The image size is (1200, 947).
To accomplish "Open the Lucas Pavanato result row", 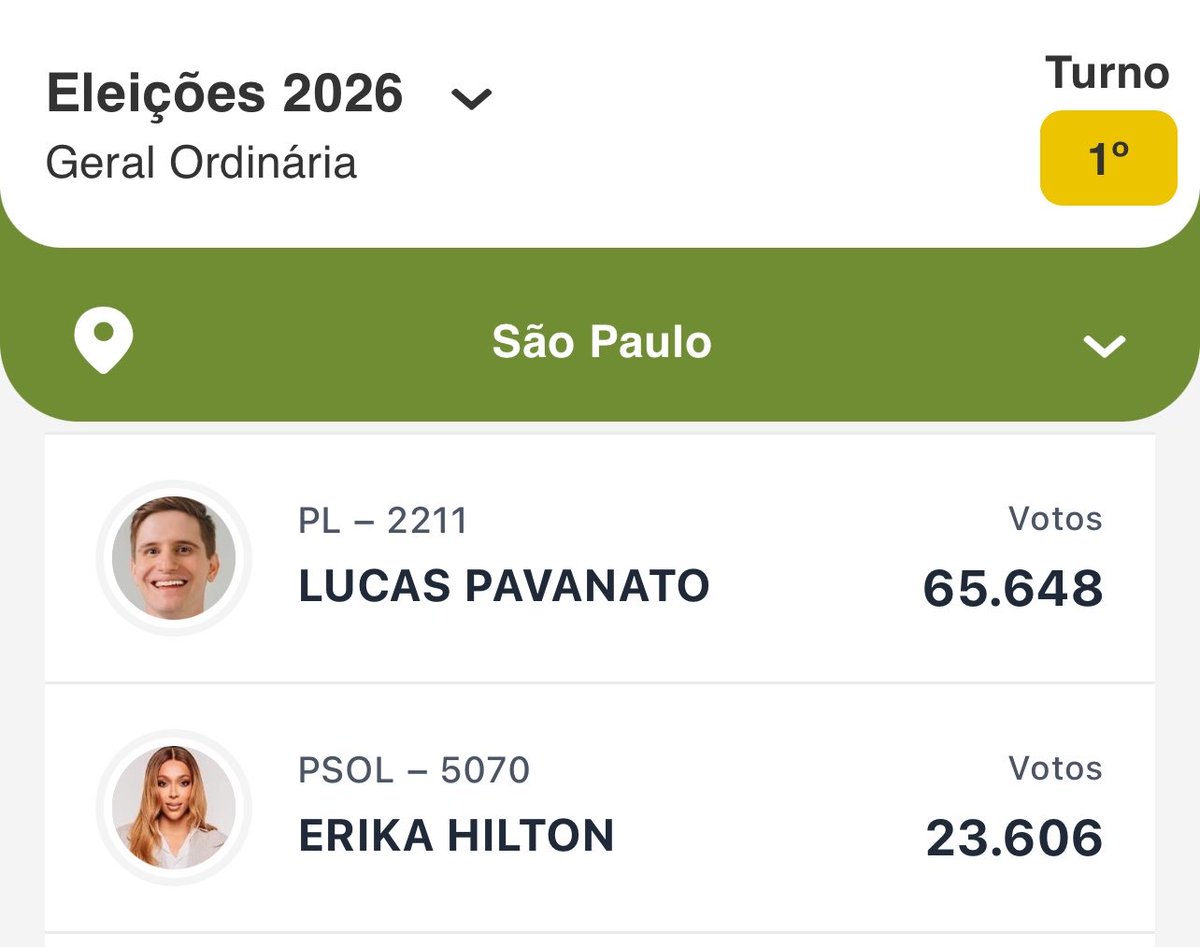I will [x=600, y=558].
